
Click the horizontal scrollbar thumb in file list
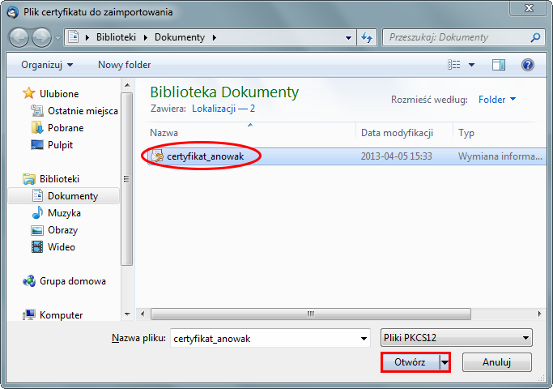click(310, 314)
